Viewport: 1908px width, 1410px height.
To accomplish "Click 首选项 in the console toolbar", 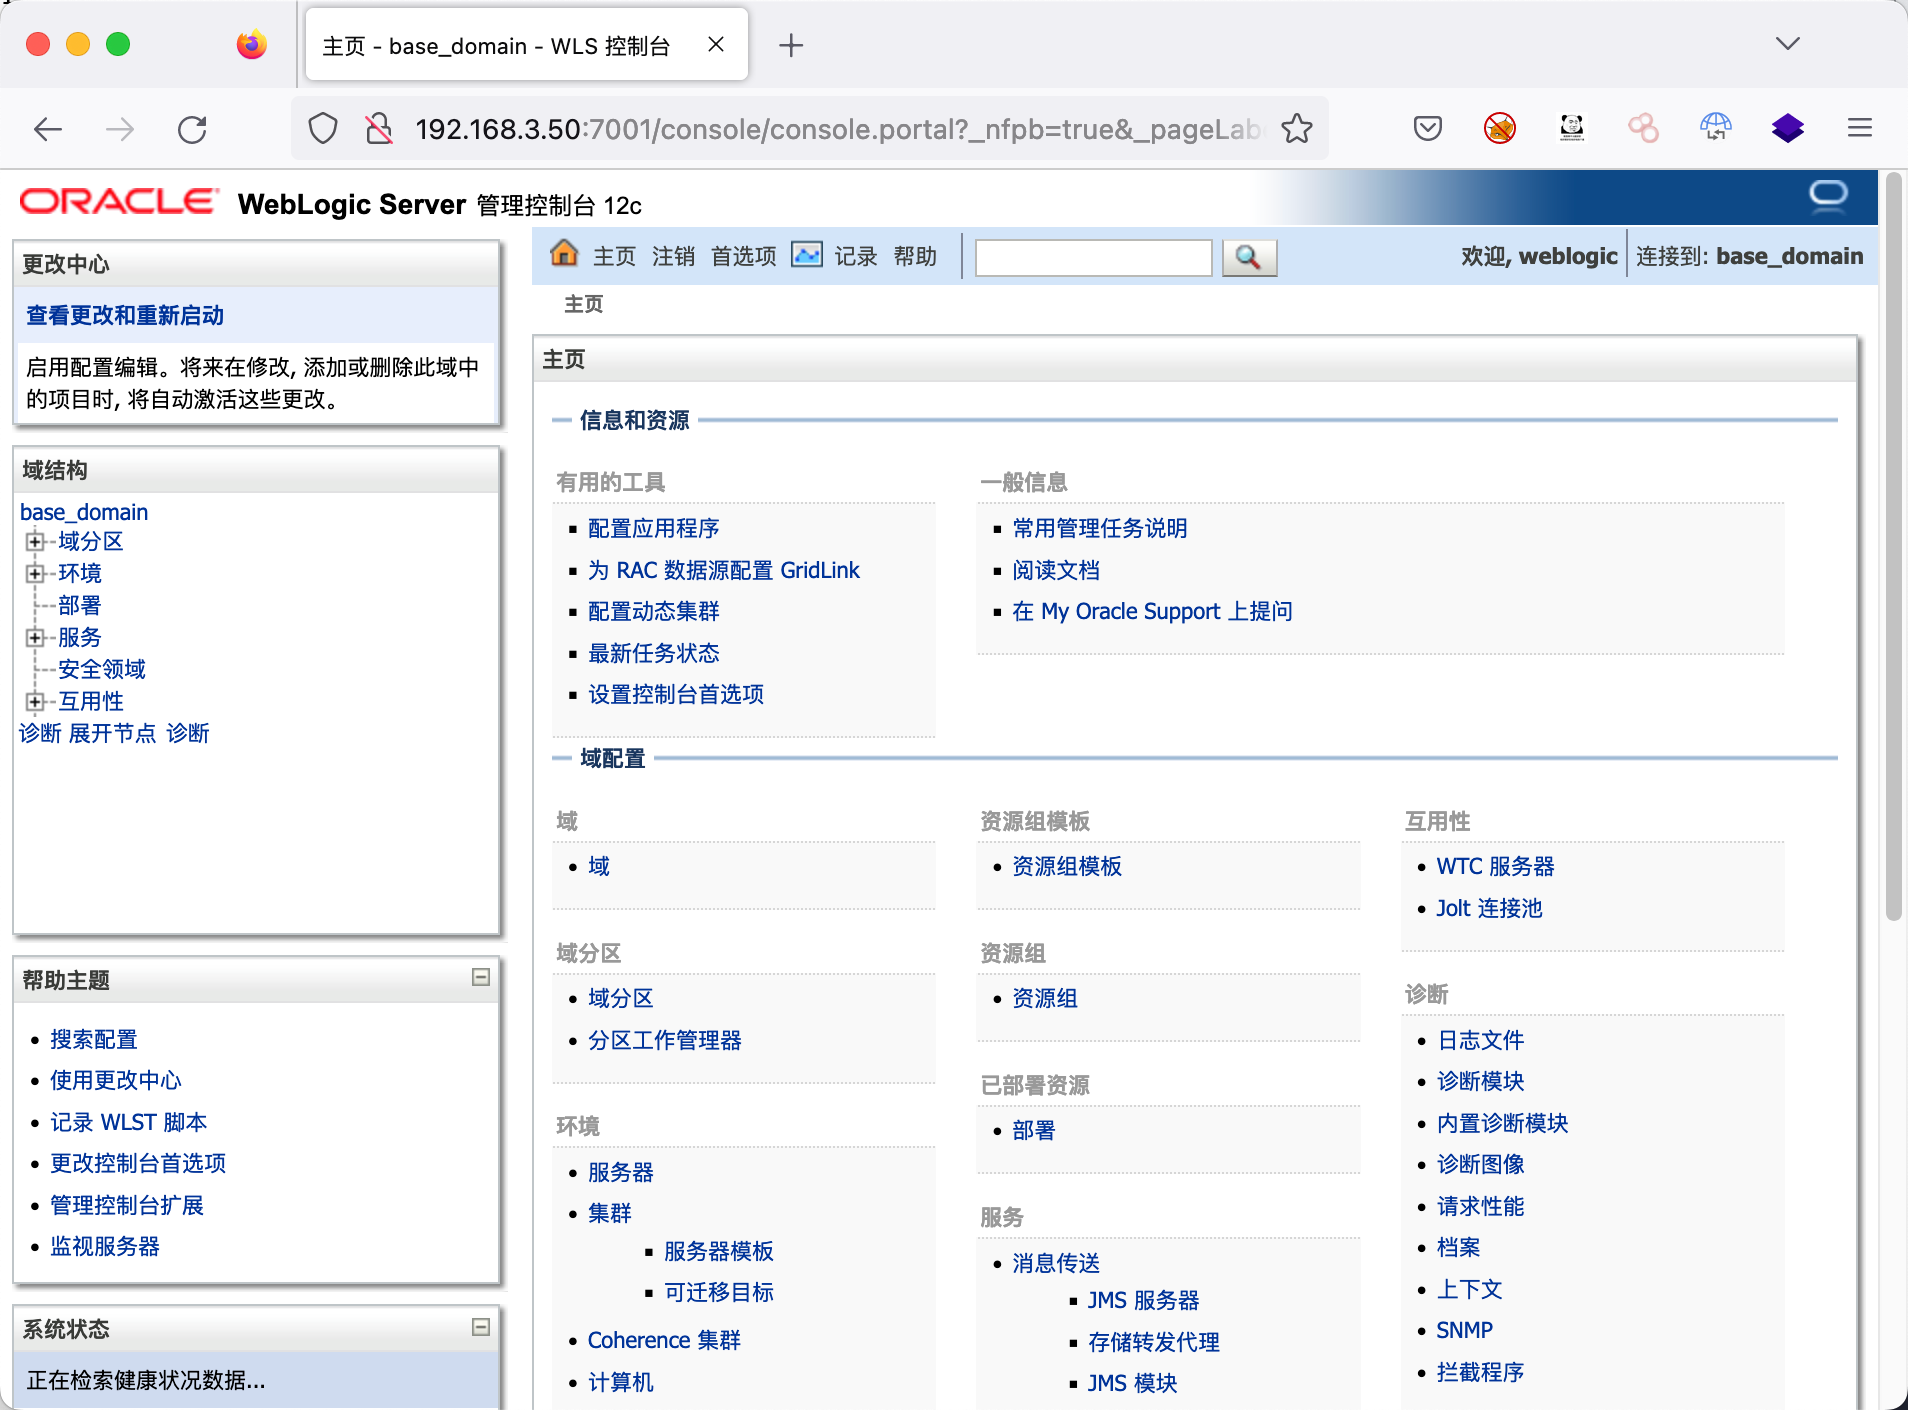I will (743, 257).
